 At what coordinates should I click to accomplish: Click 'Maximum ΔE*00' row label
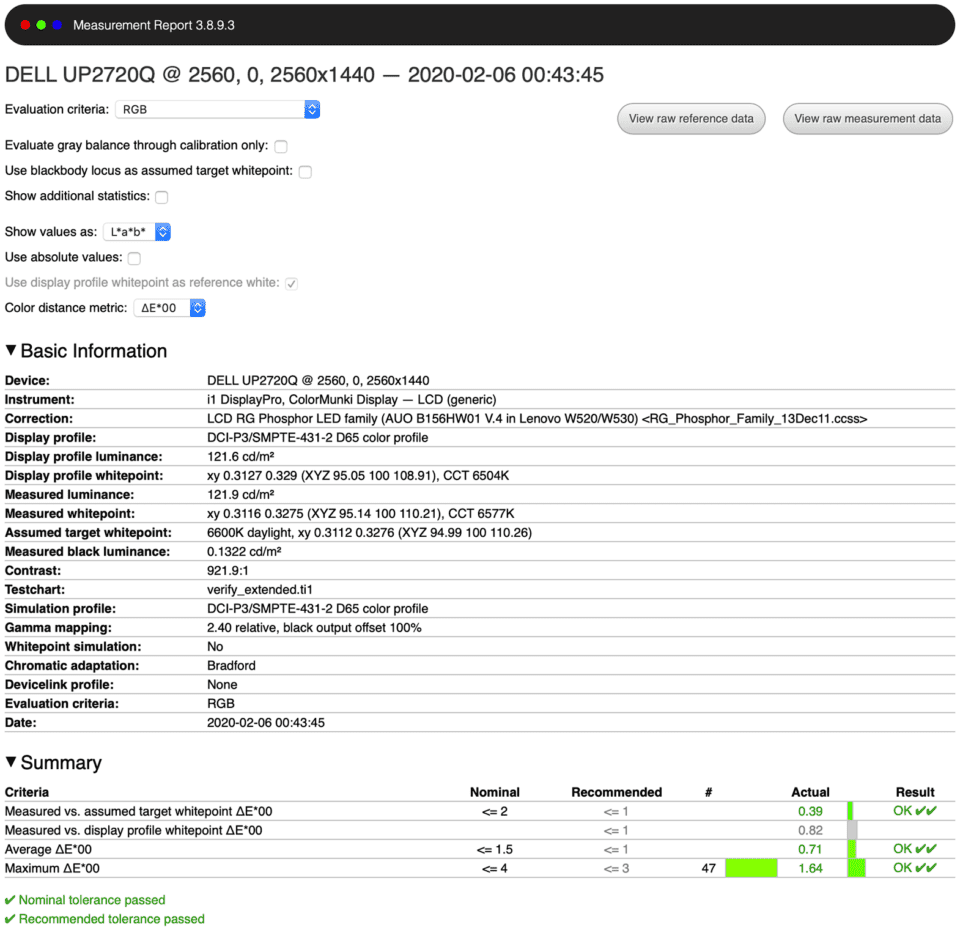click(52, 868)
